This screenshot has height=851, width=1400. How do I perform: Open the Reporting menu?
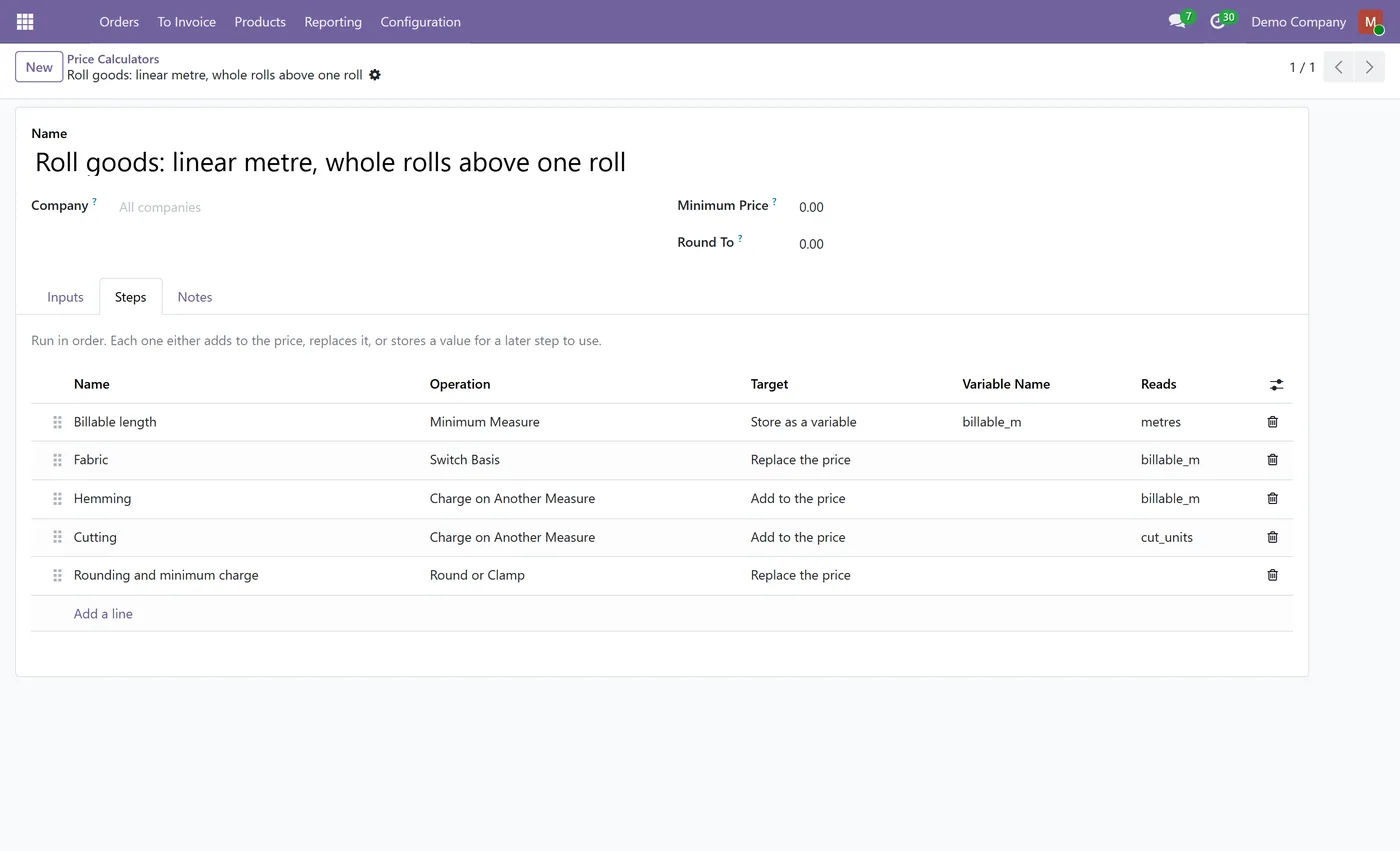click(x=333, y=21)
